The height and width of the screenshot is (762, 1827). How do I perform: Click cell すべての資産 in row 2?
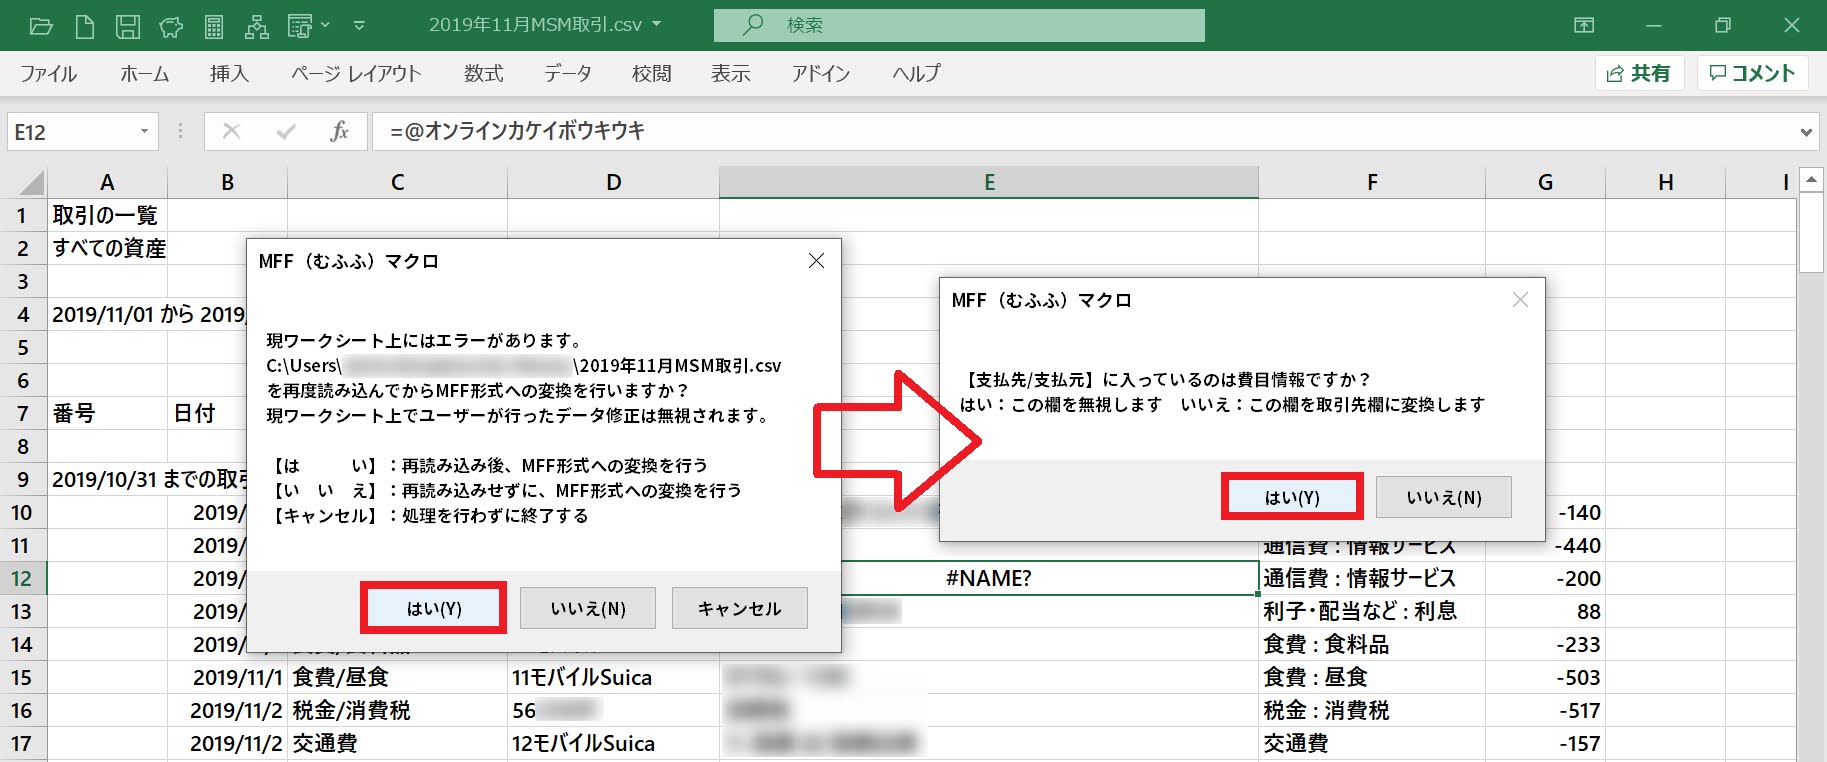pyautogui.click(x=109, y=248)
